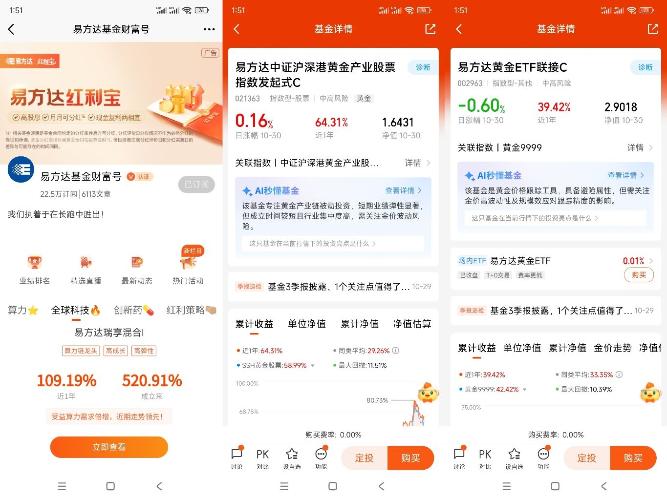Screen dimensions: 667x500
Task: Open the three-dot menu on 易方达基金财富号 page
Action: click(209, 29)
